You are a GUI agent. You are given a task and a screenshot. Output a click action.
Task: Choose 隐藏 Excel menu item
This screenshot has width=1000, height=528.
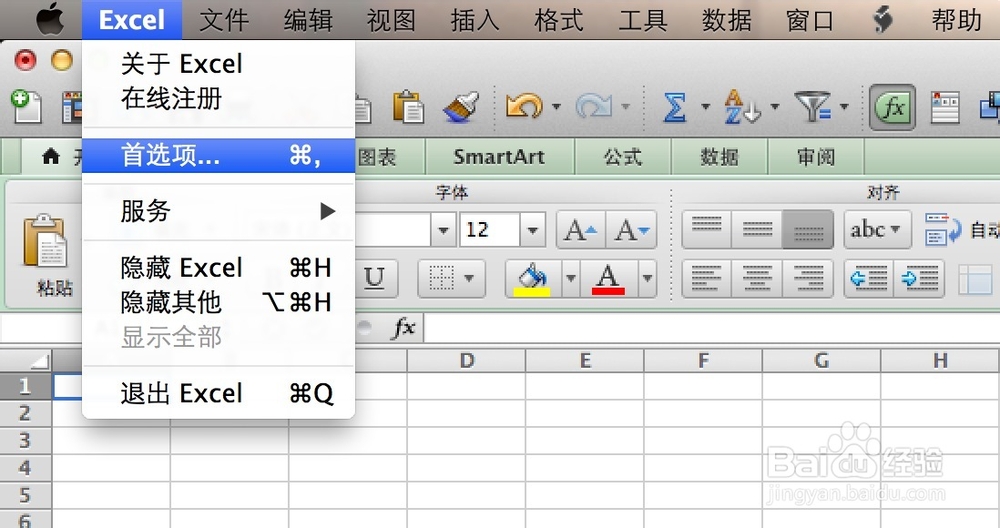point(218,268)
